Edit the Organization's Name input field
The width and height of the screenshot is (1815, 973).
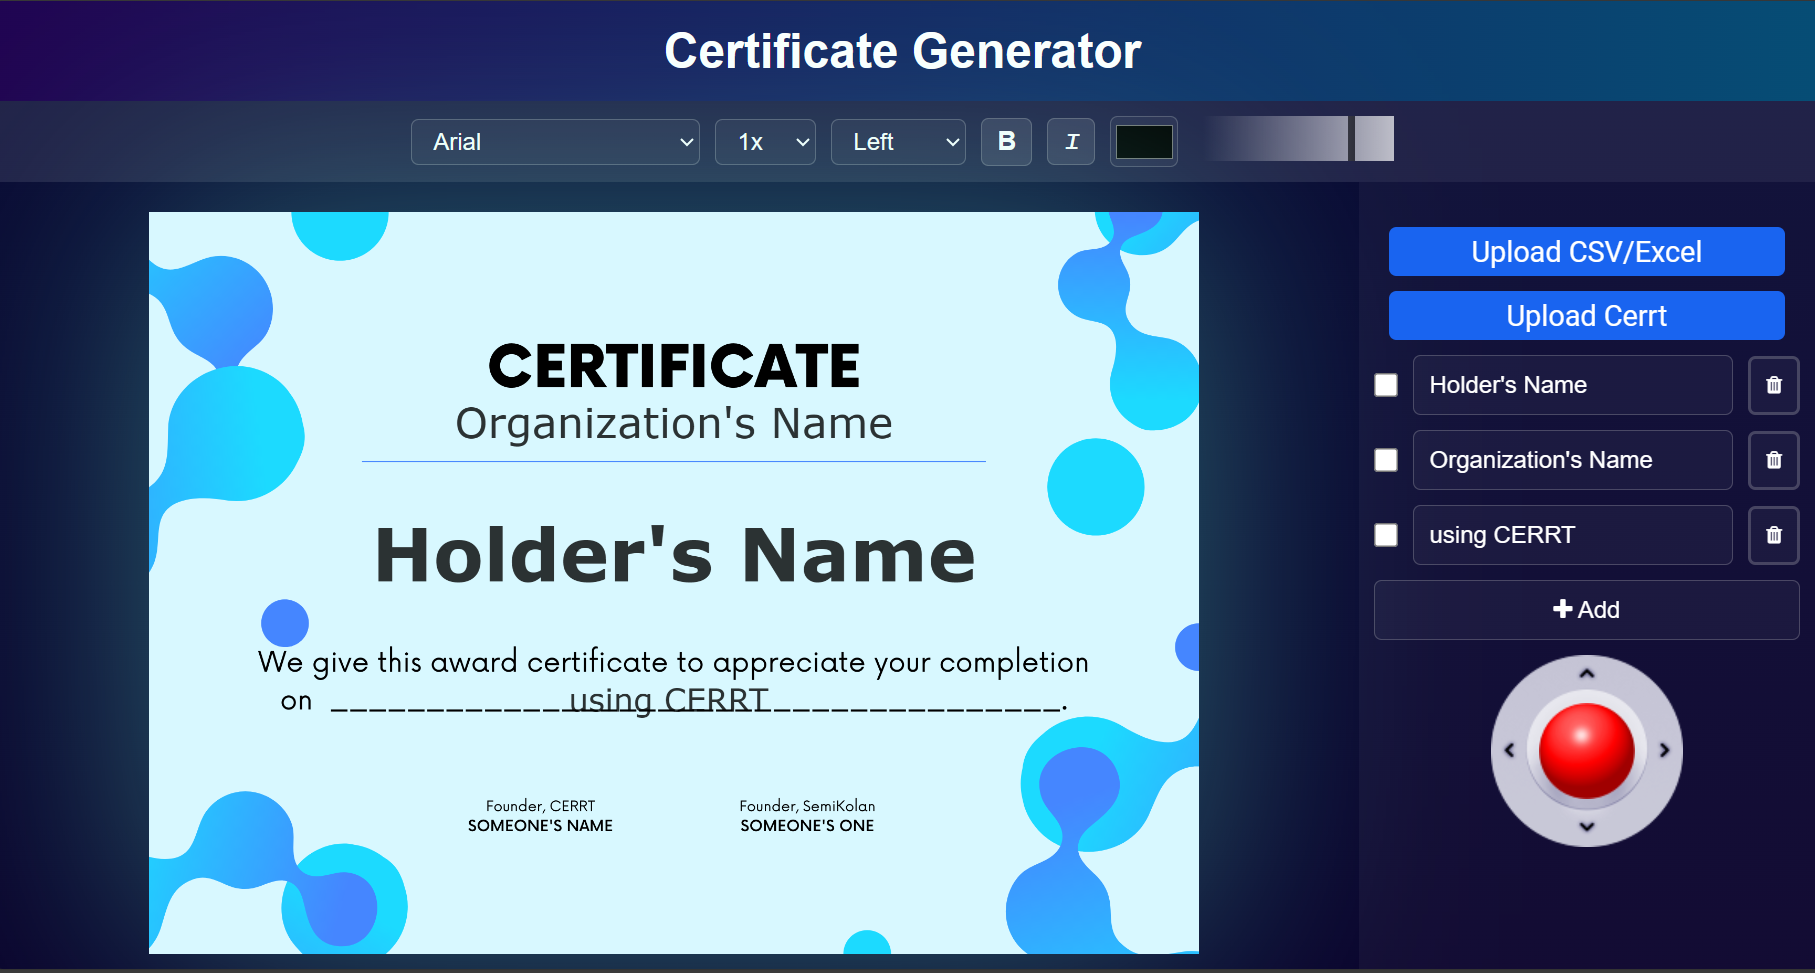point(1572,460)
